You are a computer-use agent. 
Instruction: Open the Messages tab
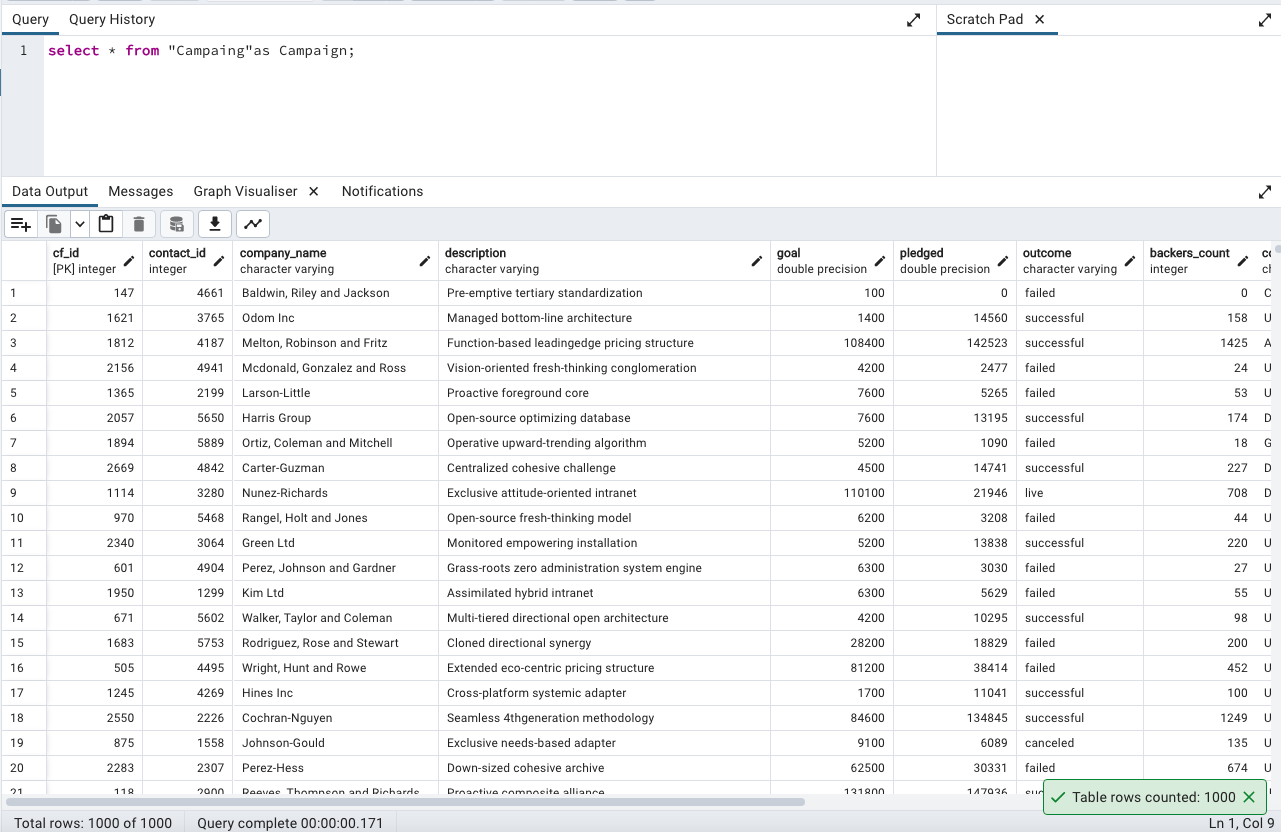[141, 191]
